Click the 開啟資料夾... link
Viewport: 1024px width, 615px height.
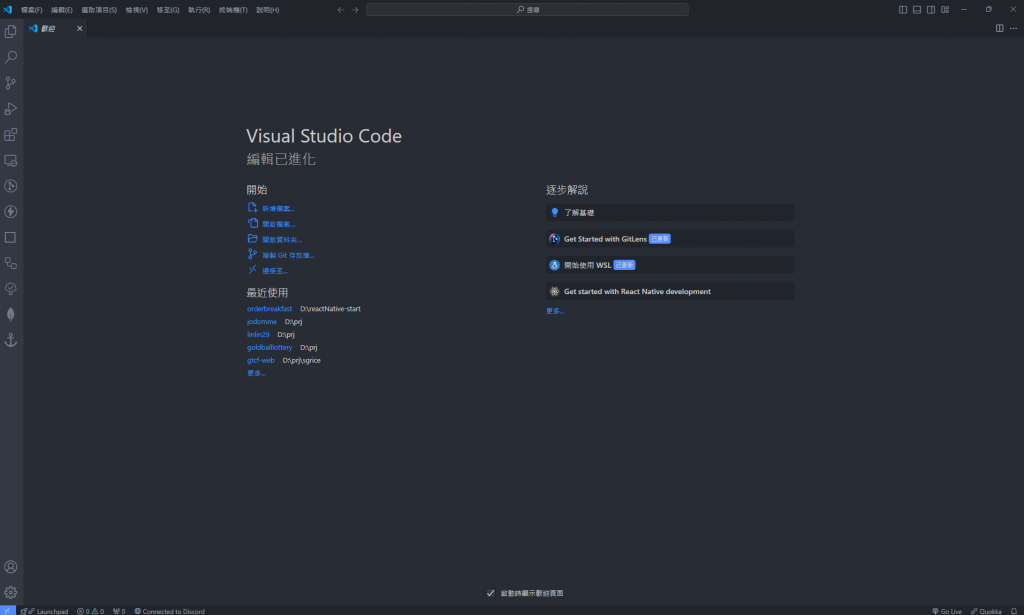click(x=282, y=240)
